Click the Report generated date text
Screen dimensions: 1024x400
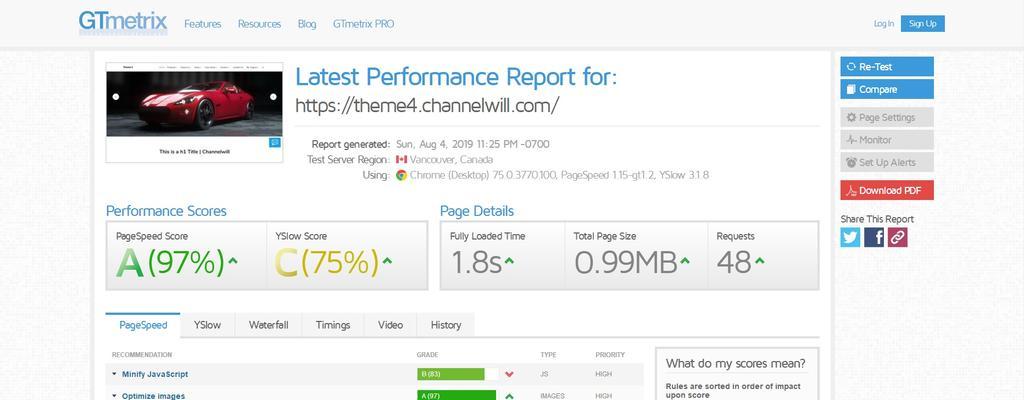click(x=473, y=144)
